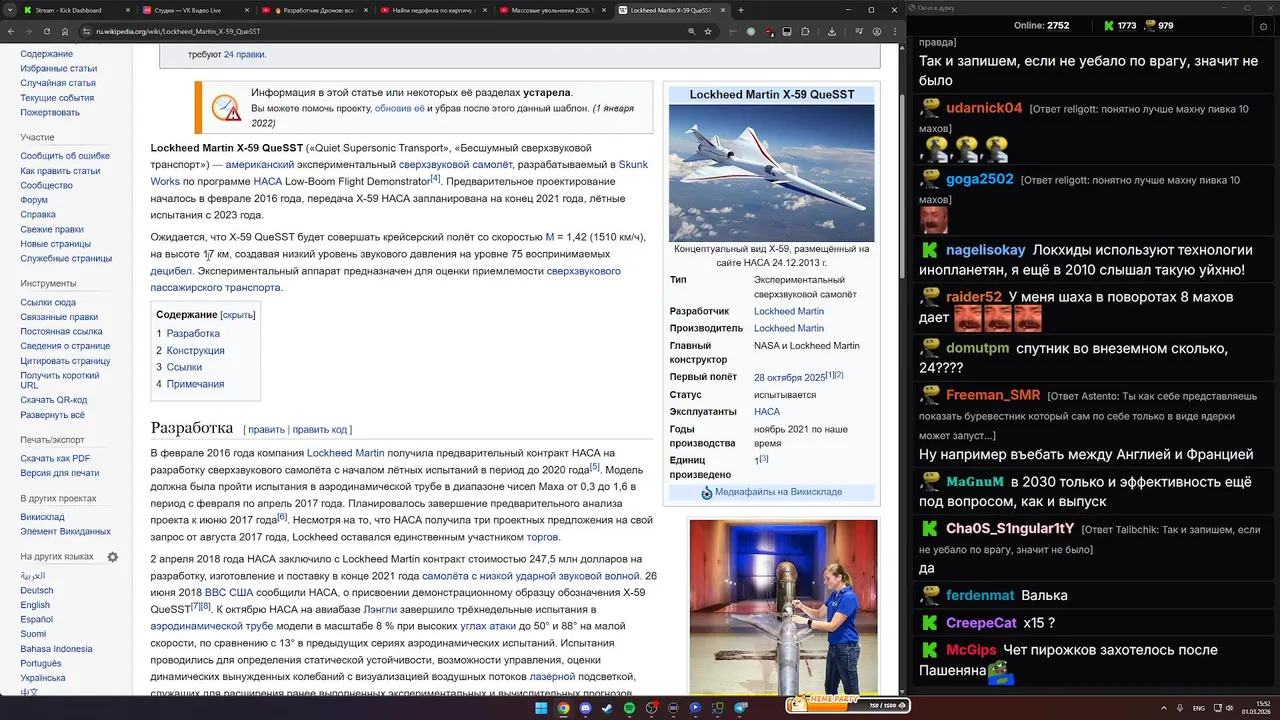Open Telegram from the taskbar
This screenshot has height=720, width=1280.
click(741, 708)
